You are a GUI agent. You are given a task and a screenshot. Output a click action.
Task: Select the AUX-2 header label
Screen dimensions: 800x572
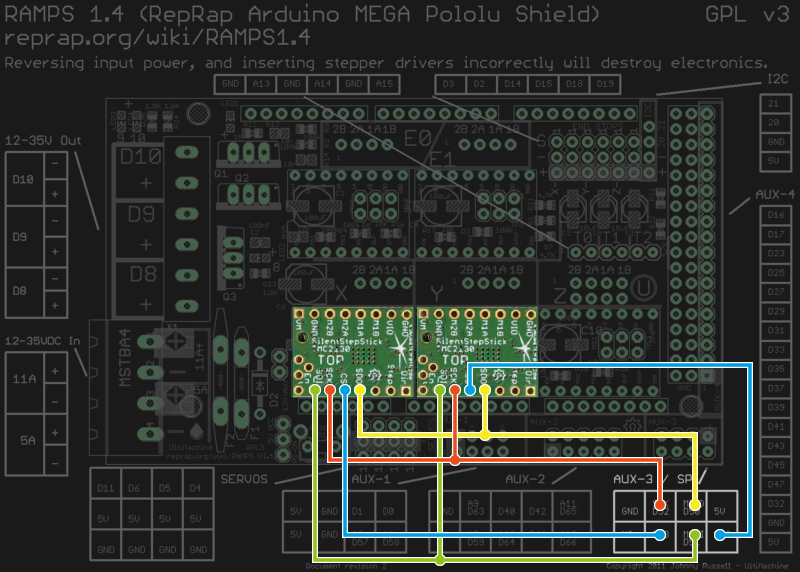coord(525,479)
